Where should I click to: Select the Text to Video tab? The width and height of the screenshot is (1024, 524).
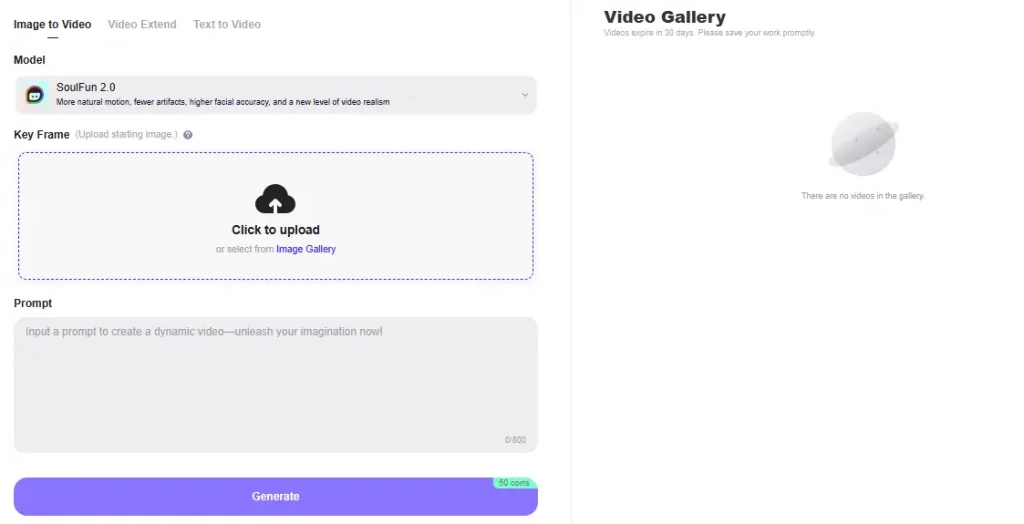click(227, 24)
